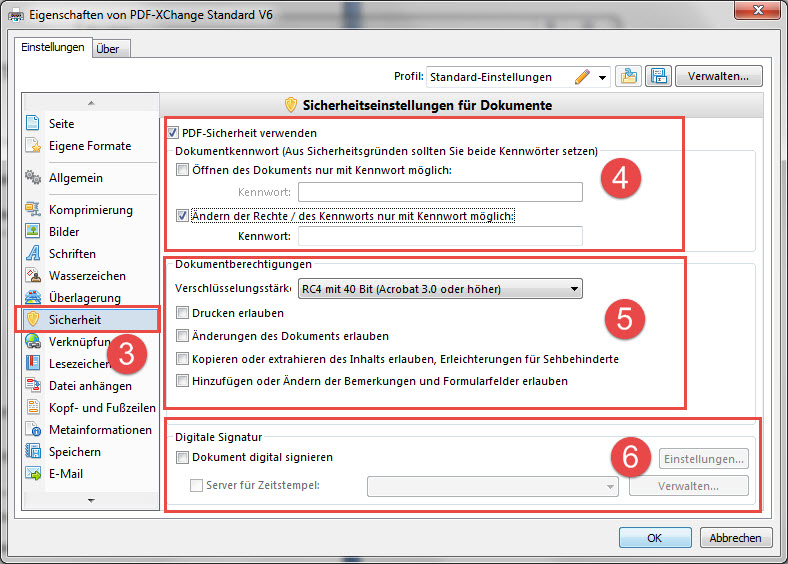The image size is (788, 564).
Task: Click the pencil edit icon in Profil box
Action: pos(582,77)
